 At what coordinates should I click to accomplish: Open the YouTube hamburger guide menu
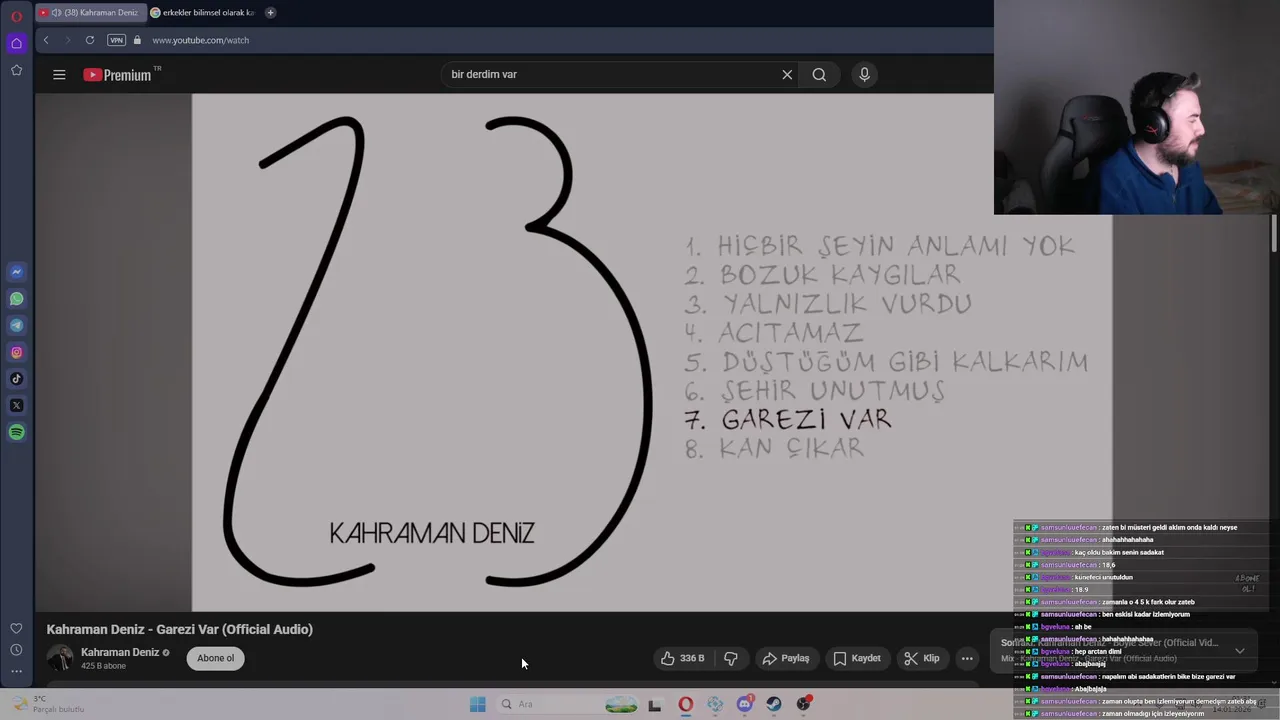click(x=59, y=74)
